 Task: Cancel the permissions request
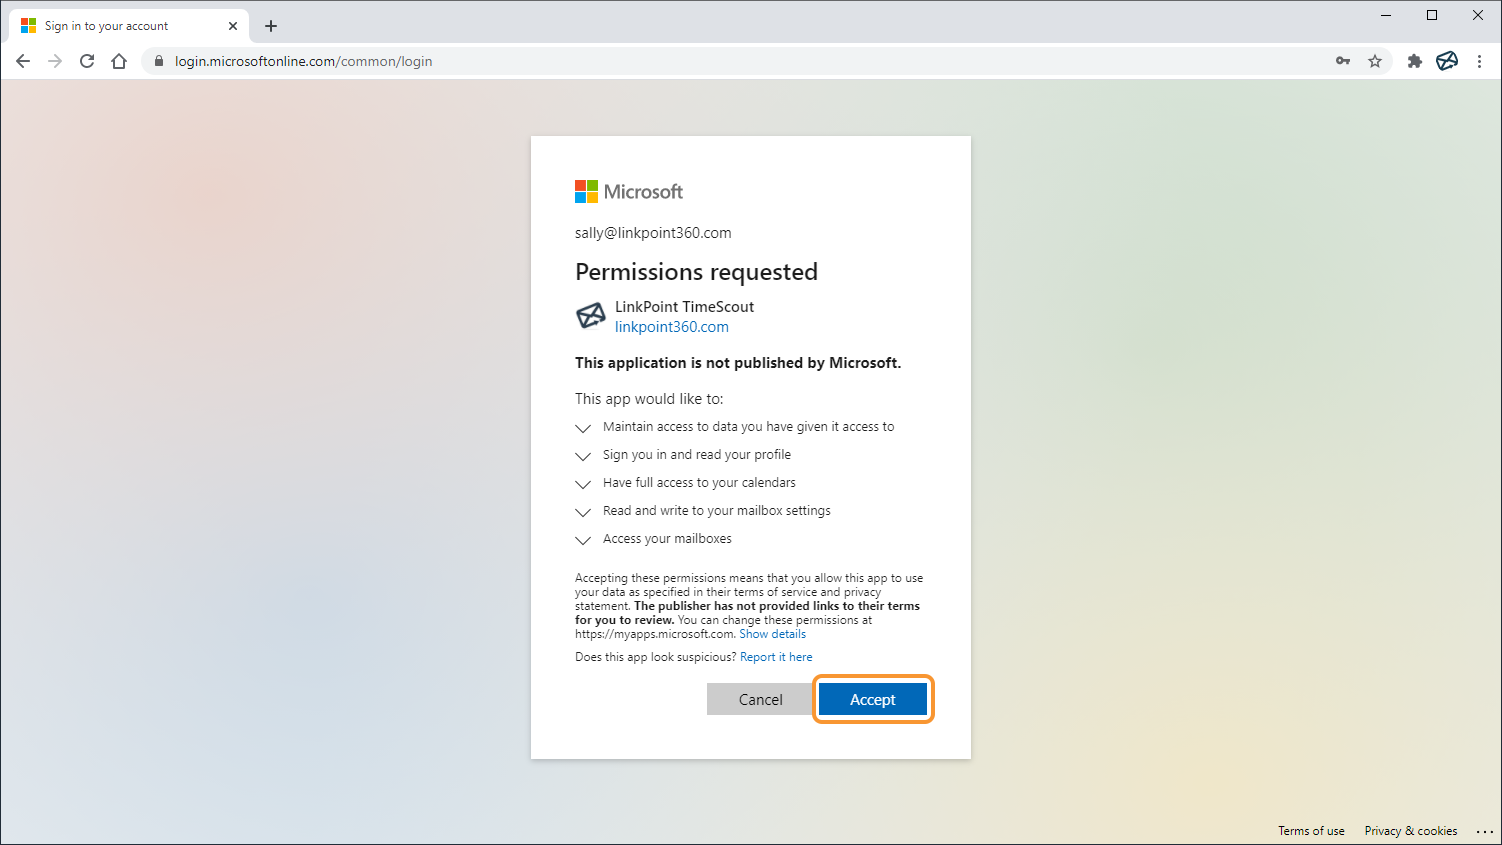click(760, 699)
